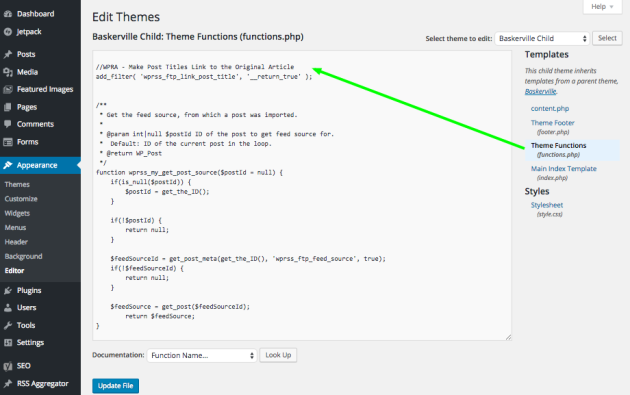The height and width of the screenshot is (395, 630).
Task: Open Function Name documentation dropdown
Action: (202, 355)
